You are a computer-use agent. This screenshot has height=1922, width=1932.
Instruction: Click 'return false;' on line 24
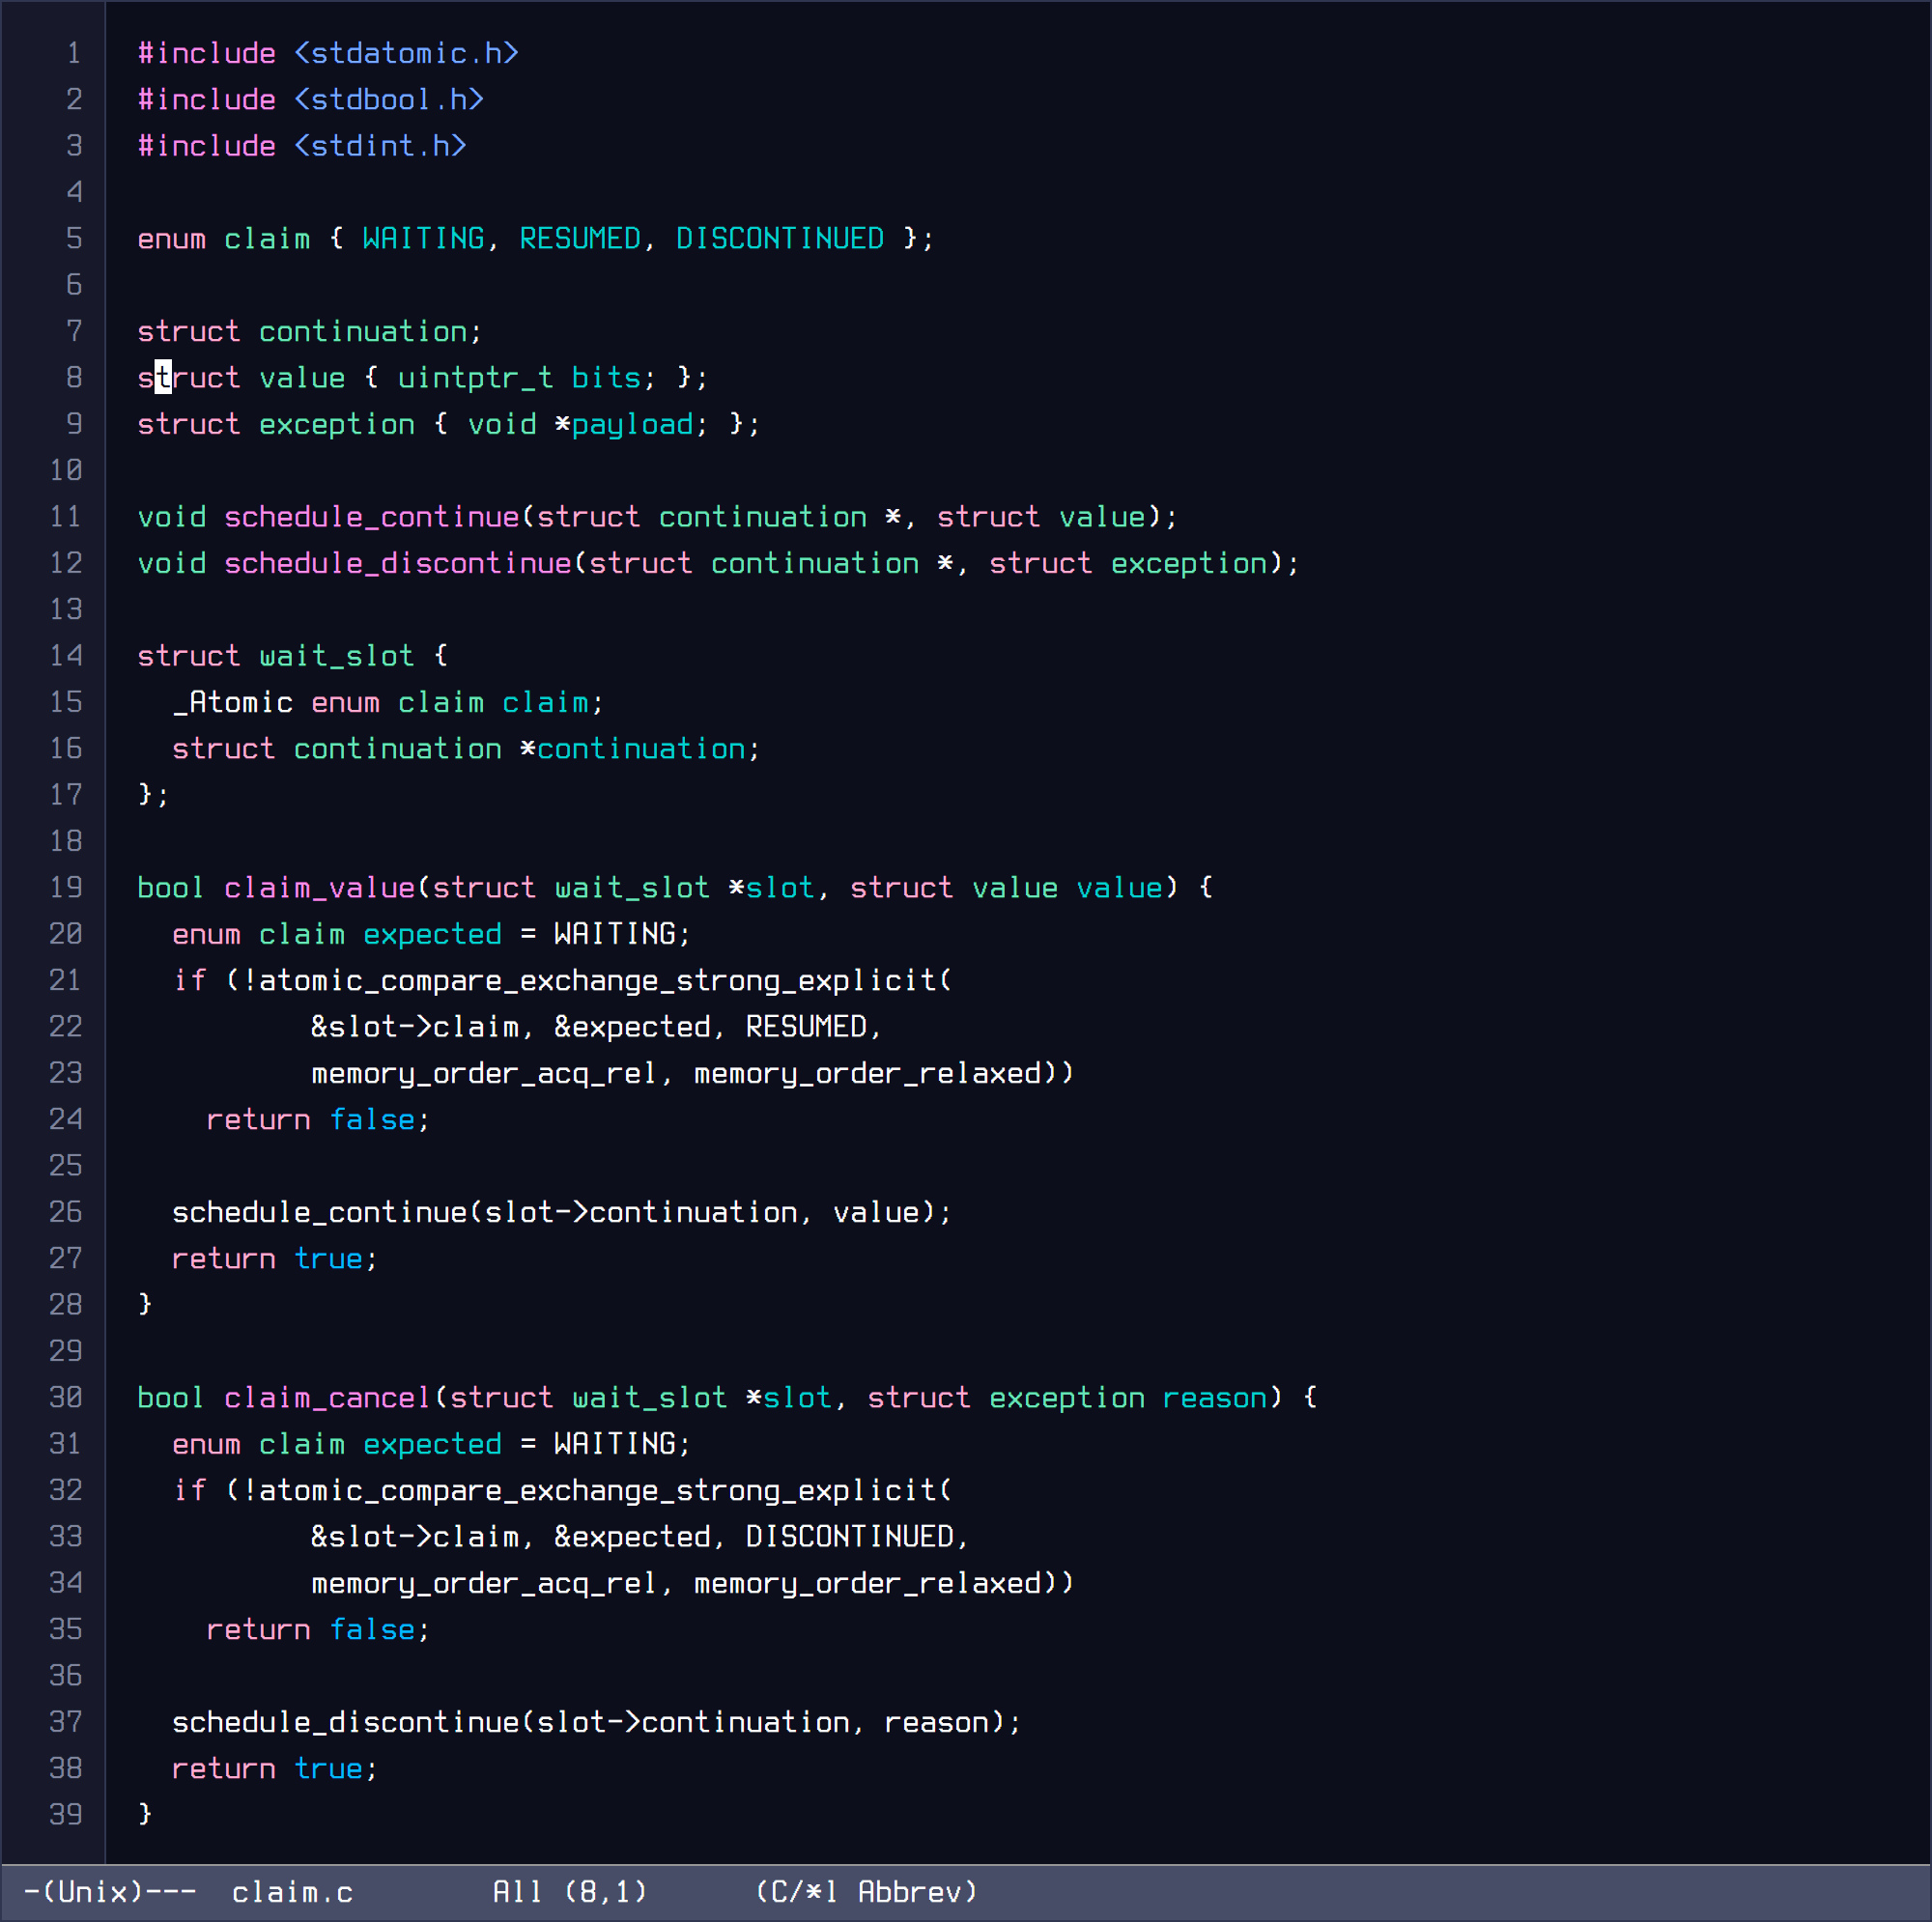coord(318,1120)
